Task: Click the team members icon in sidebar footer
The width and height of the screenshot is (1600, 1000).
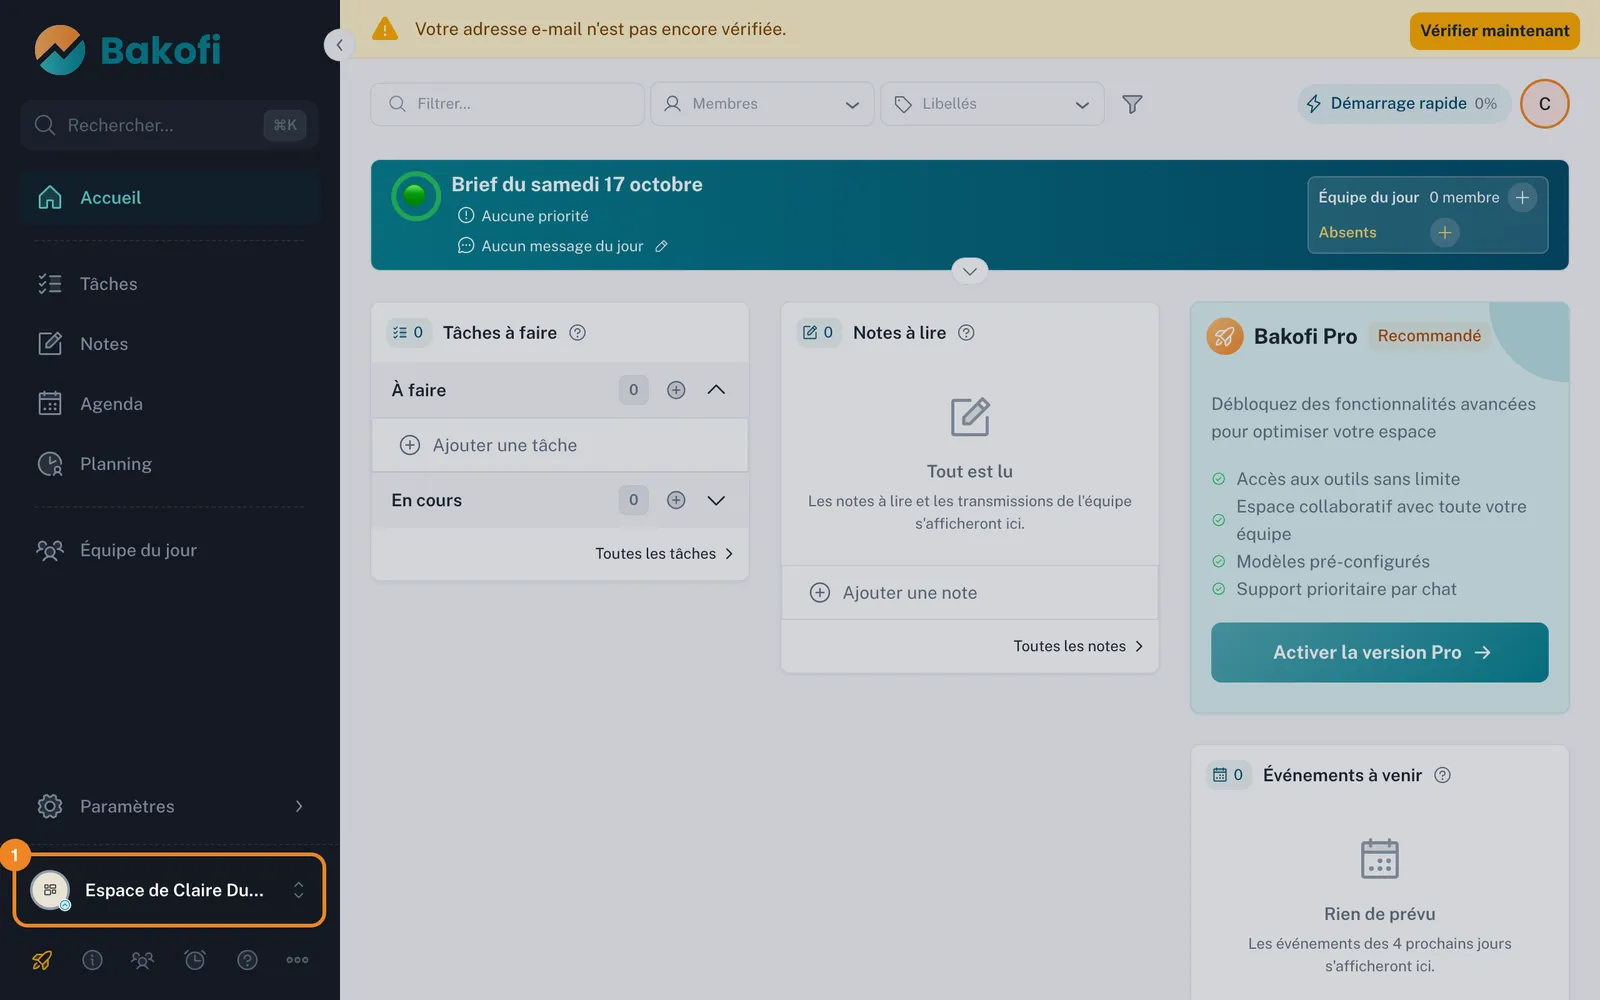Action: coord(143,960)
